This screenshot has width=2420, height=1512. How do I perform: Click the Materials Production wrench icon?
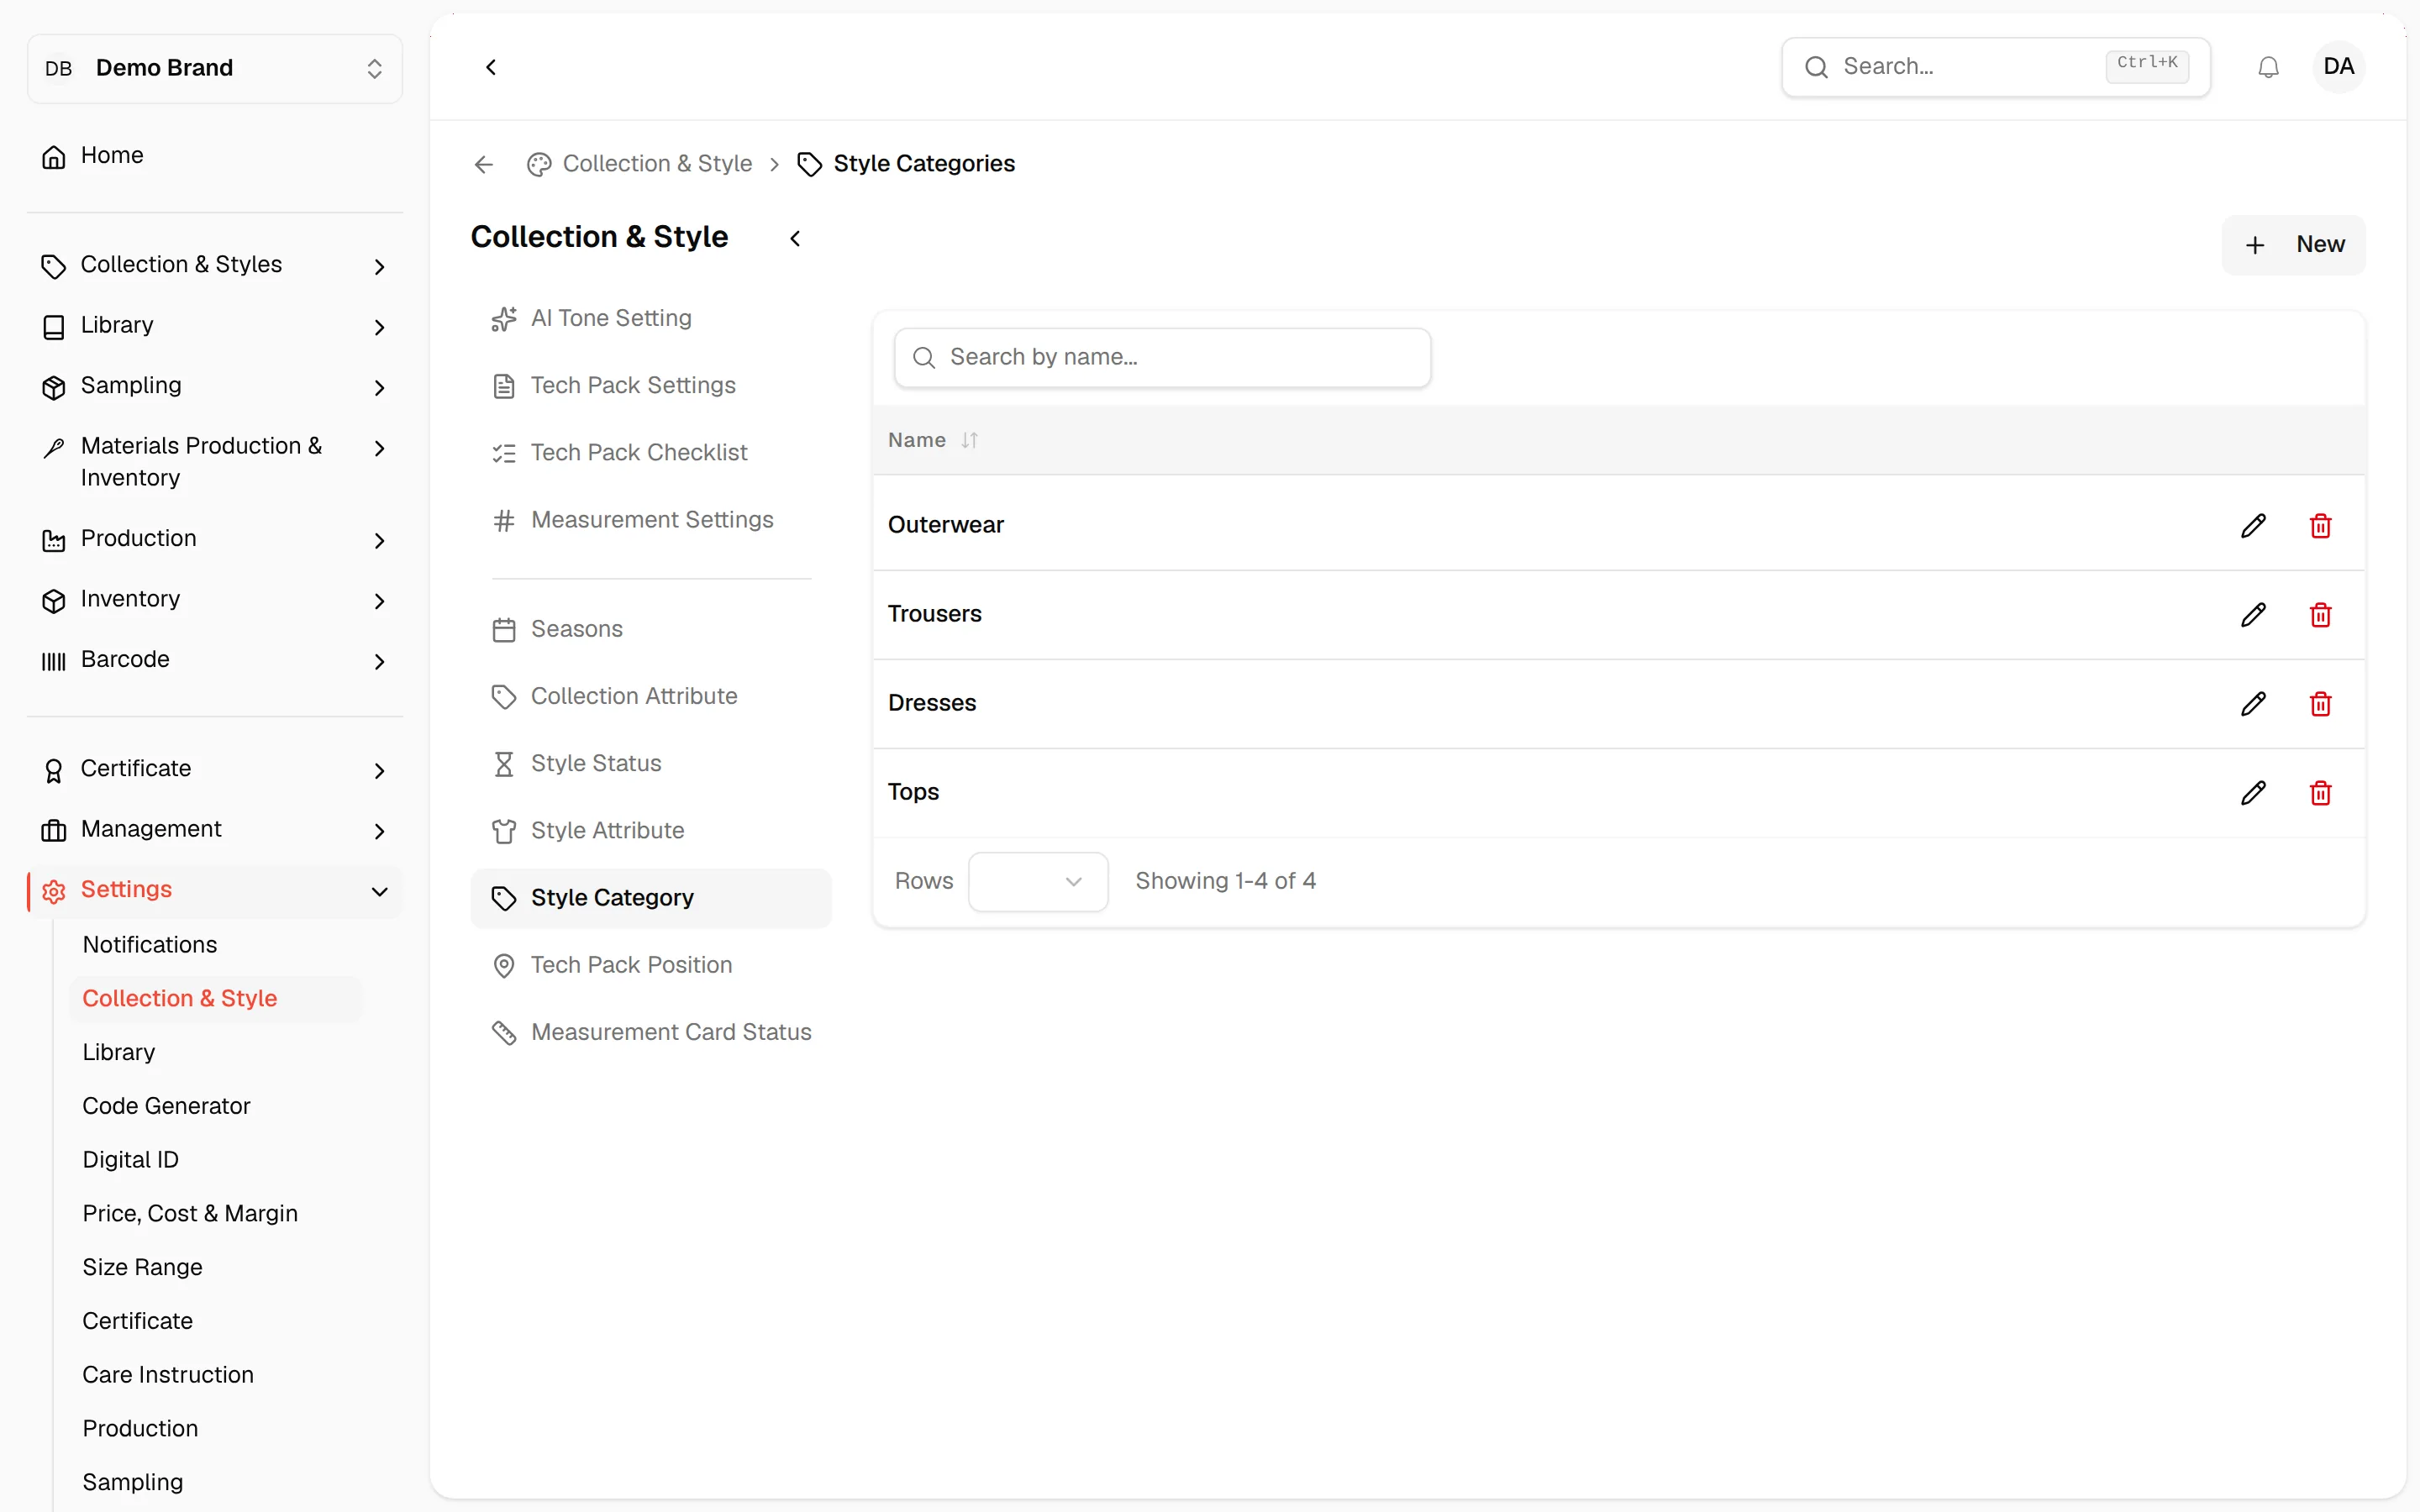tap(54, 447)
